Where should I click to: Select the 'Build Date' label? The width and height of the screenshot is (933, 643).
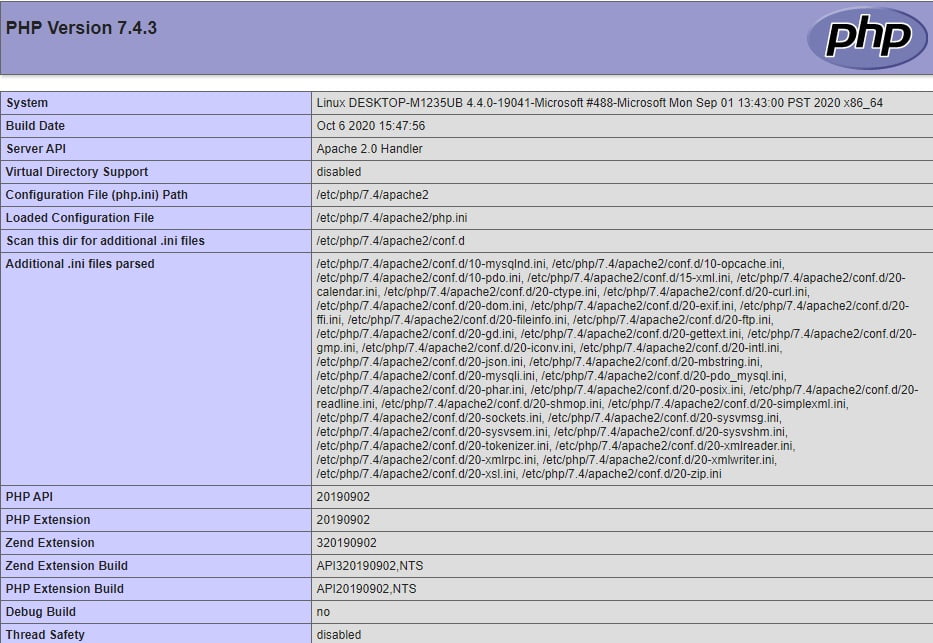[35, 126]
